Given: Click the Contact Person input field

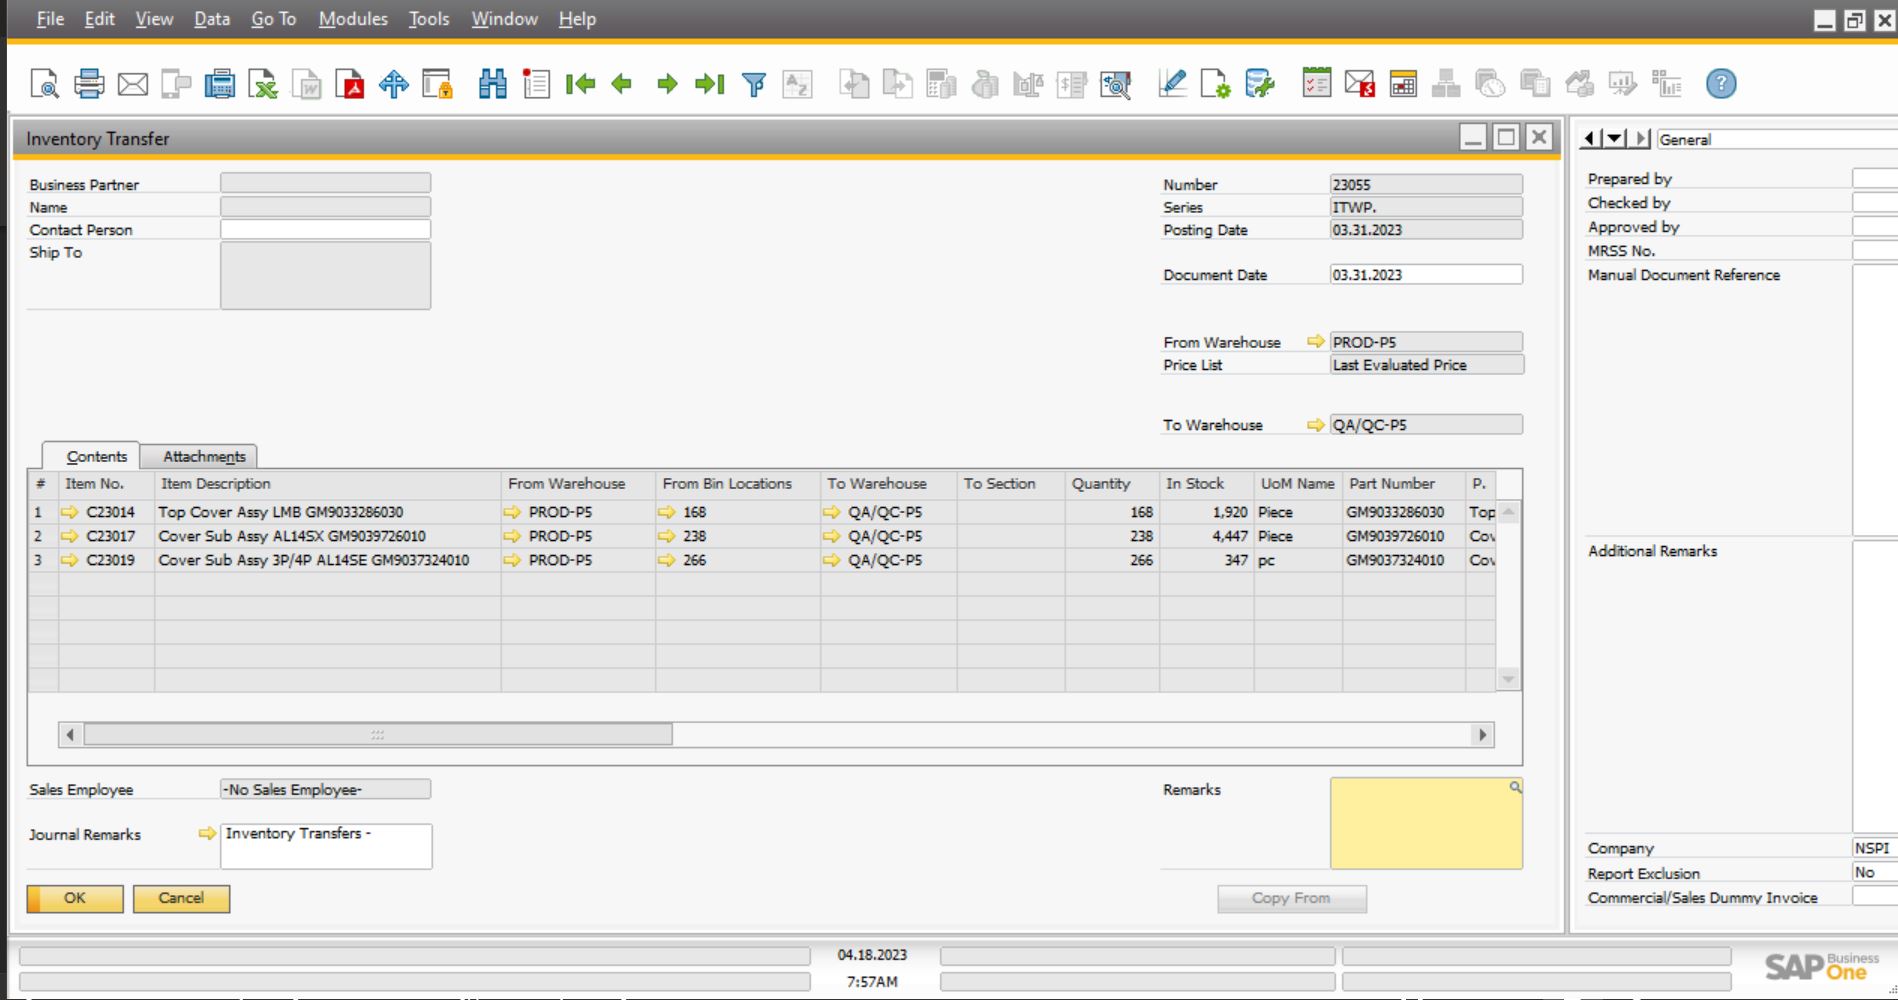Looking at the screenshot, I should [325, 229].
